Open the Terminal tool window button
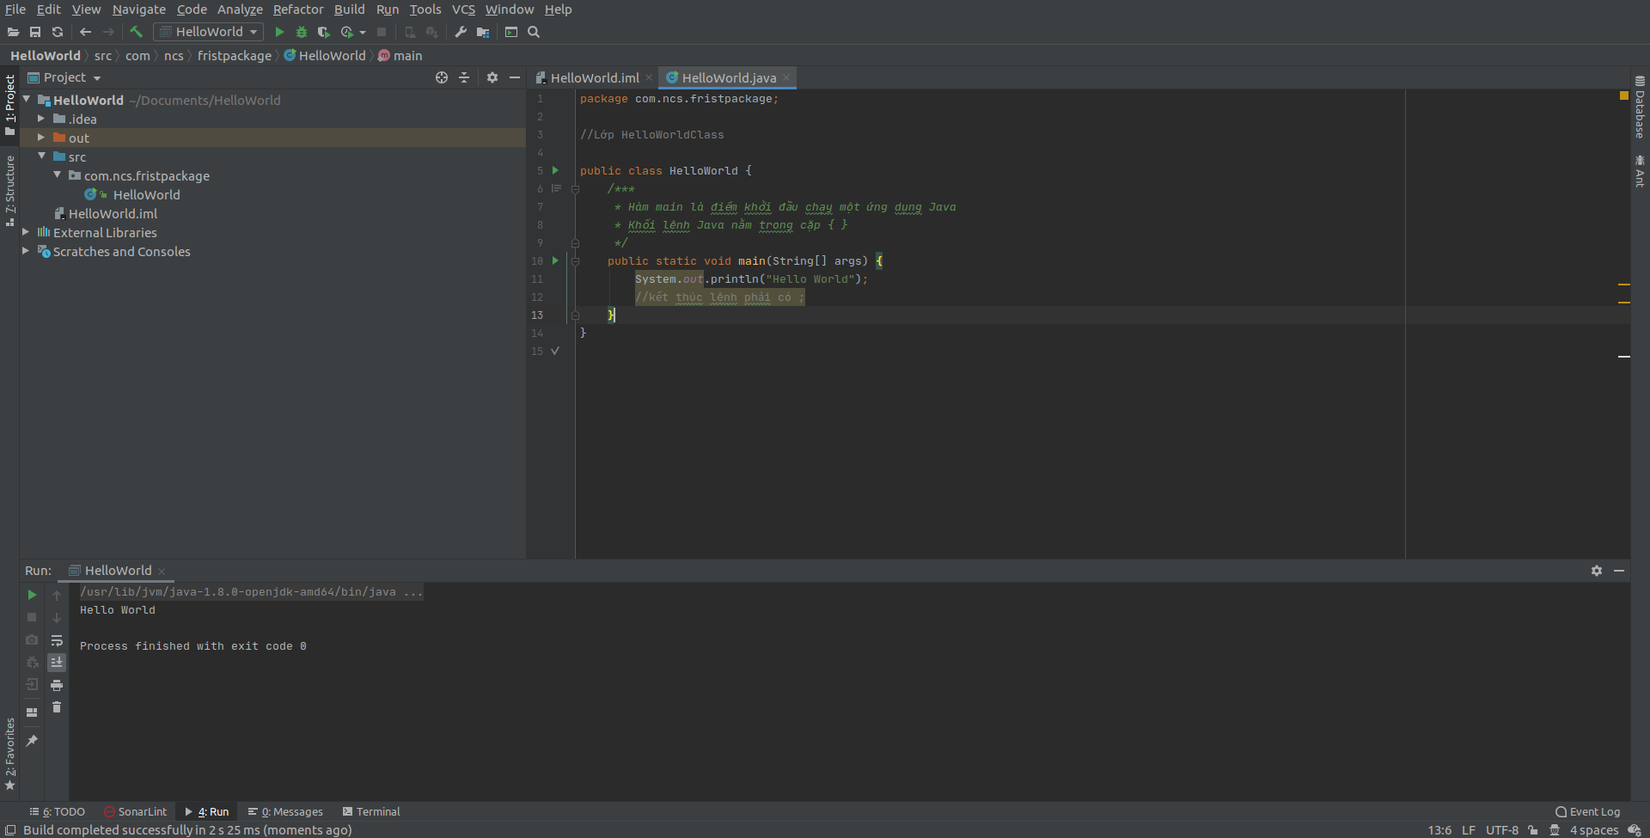The image size is (1650, 838). pyautogui.click(x=371, y=811)
